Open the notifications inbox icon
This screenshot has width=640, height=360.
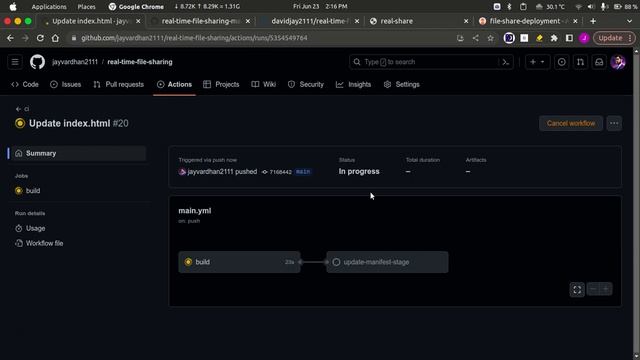pos(599,62)
